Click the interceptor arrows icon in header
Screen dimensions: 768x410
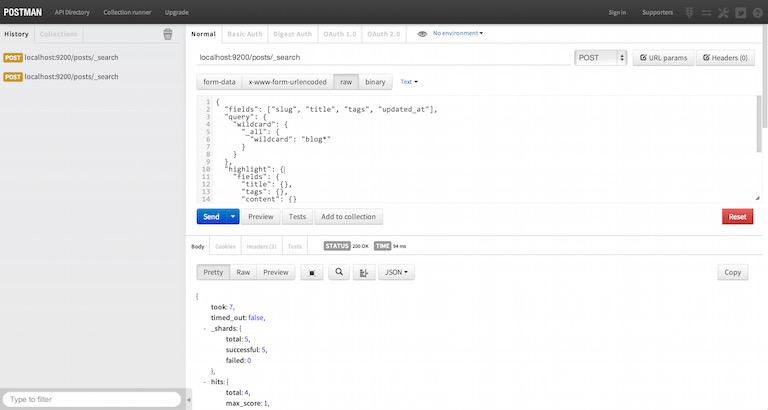[706, 12]
